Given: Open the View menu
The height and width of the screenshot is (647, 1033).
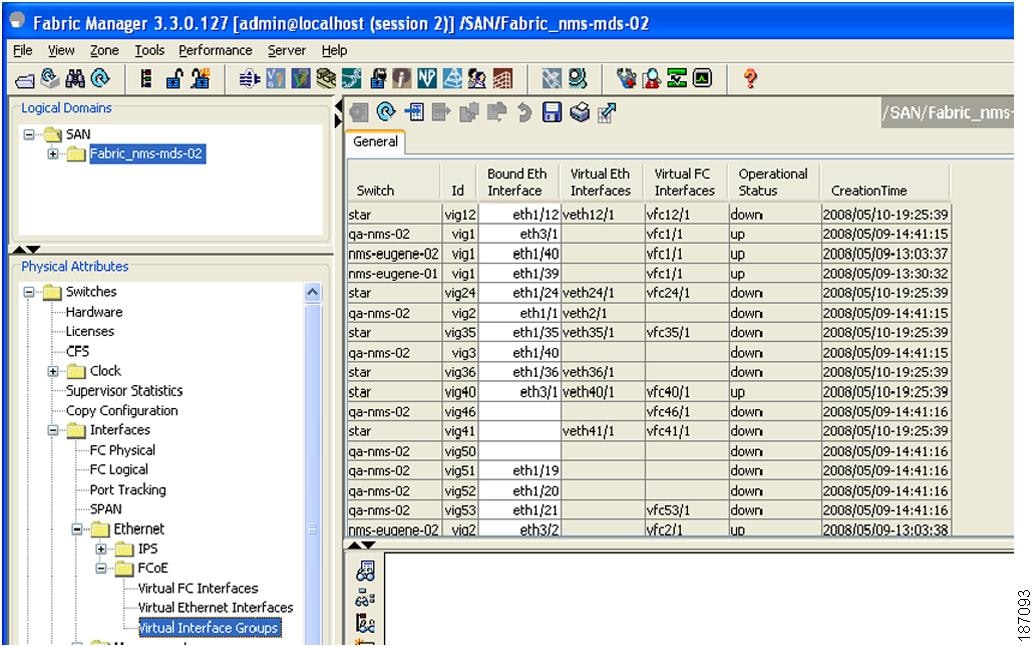Looking at the screenshot, I should 61,50.
